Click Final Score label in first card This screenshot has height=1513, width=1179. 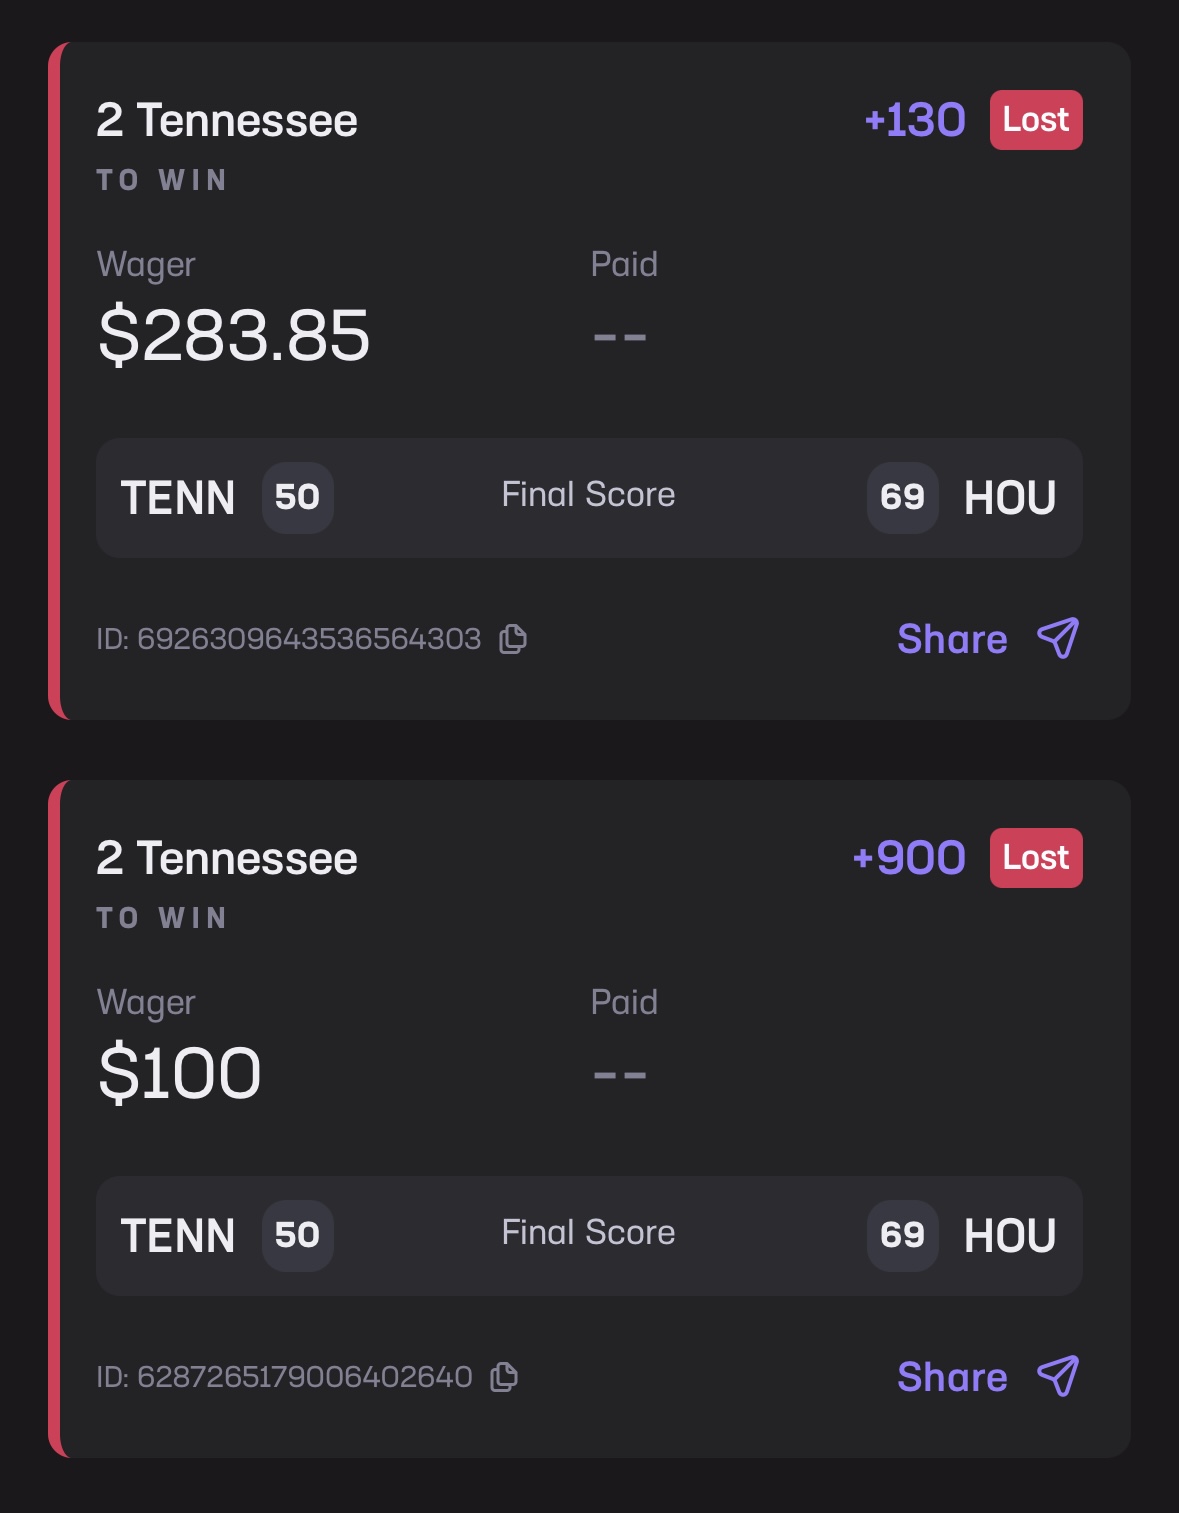point(588,495)
